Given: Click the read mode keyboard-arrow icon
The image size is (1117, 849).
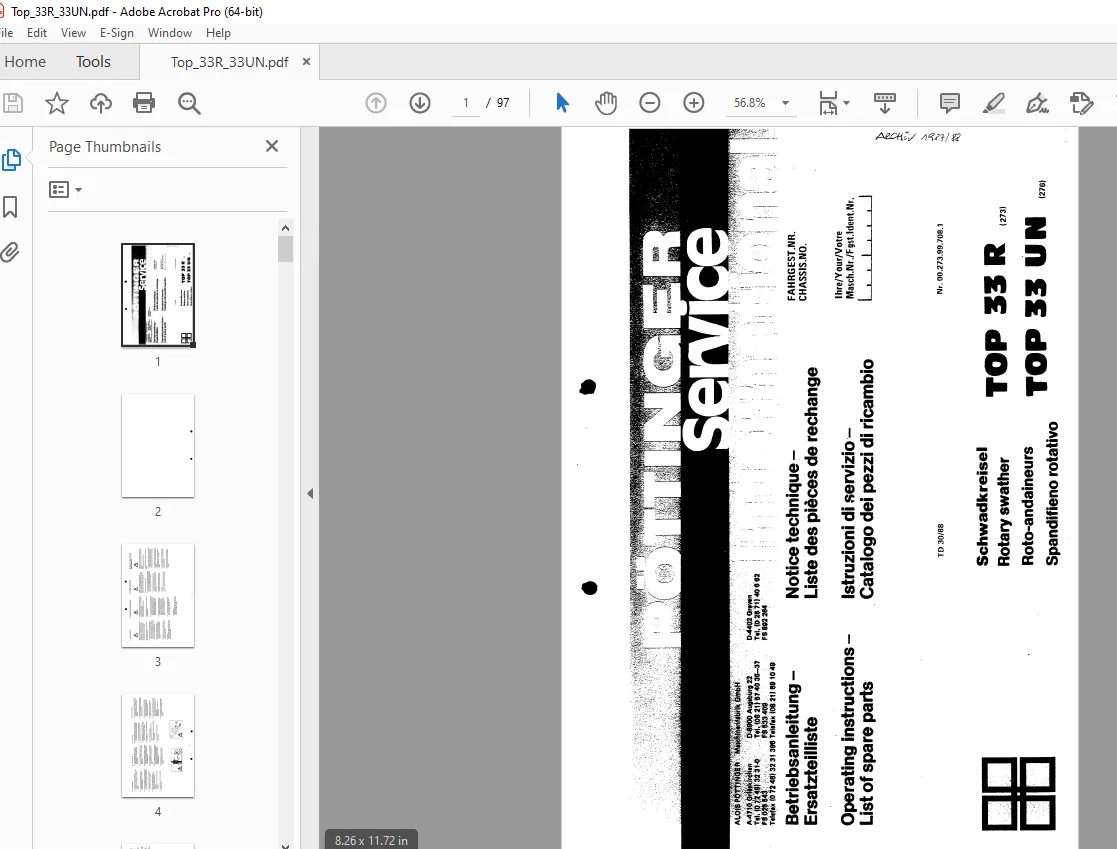Looking at the screenshot, I should [x=885, y=103].
